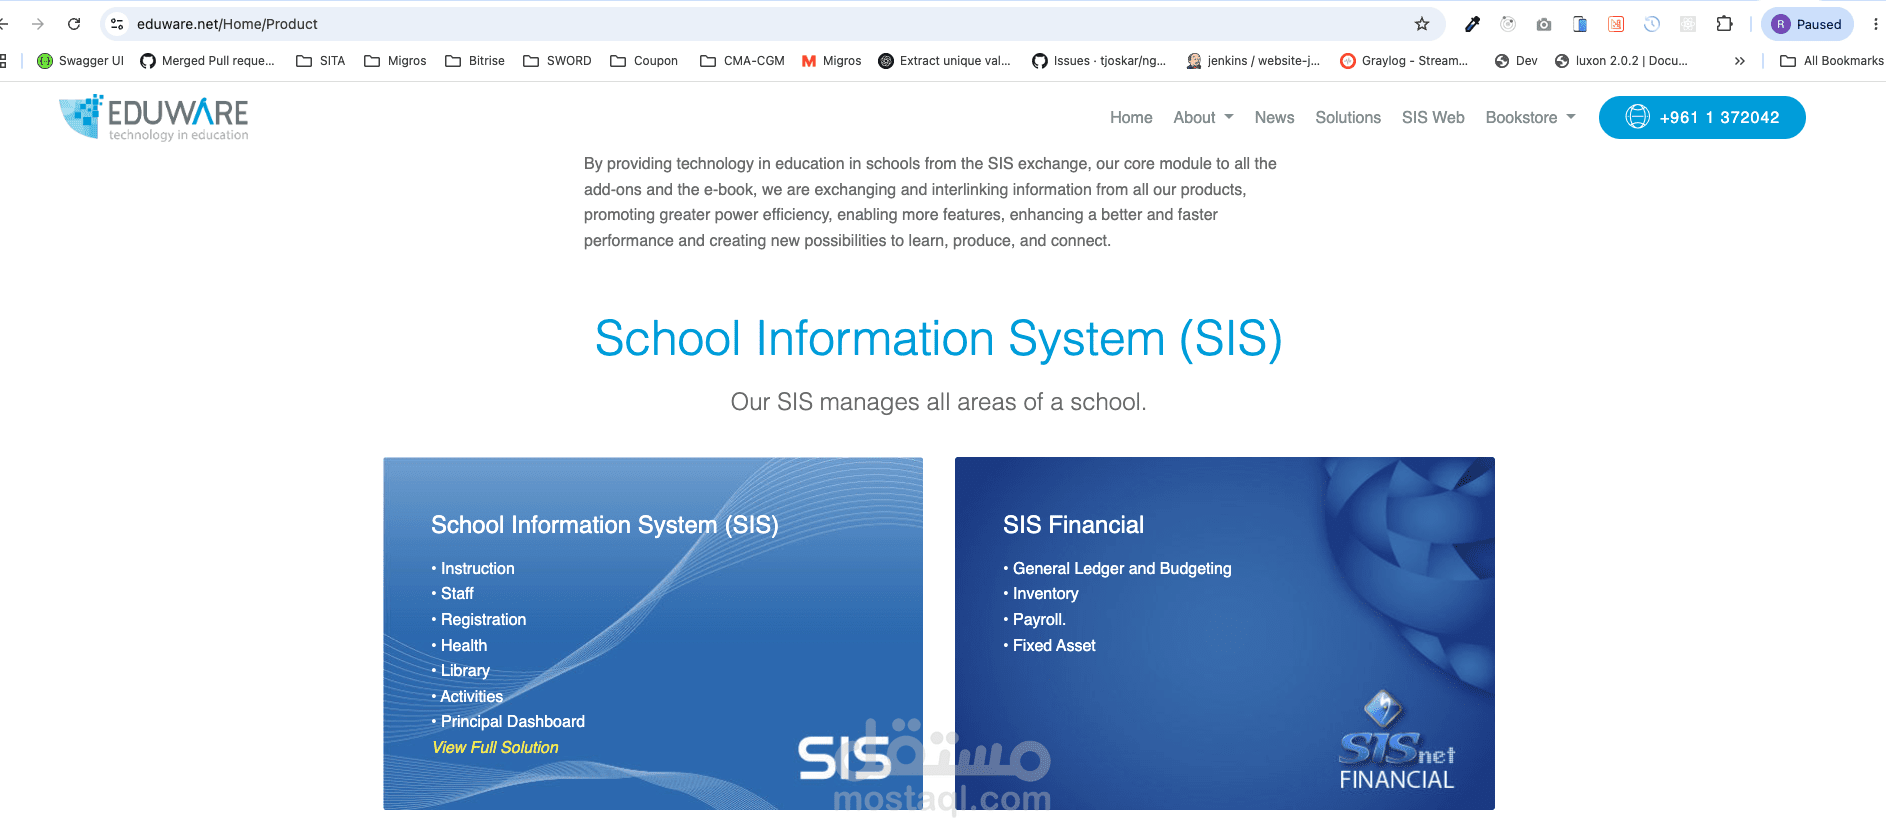Click the Inventory list item
Screen dimensions: 1886x835
click(x=1041, y=593)
